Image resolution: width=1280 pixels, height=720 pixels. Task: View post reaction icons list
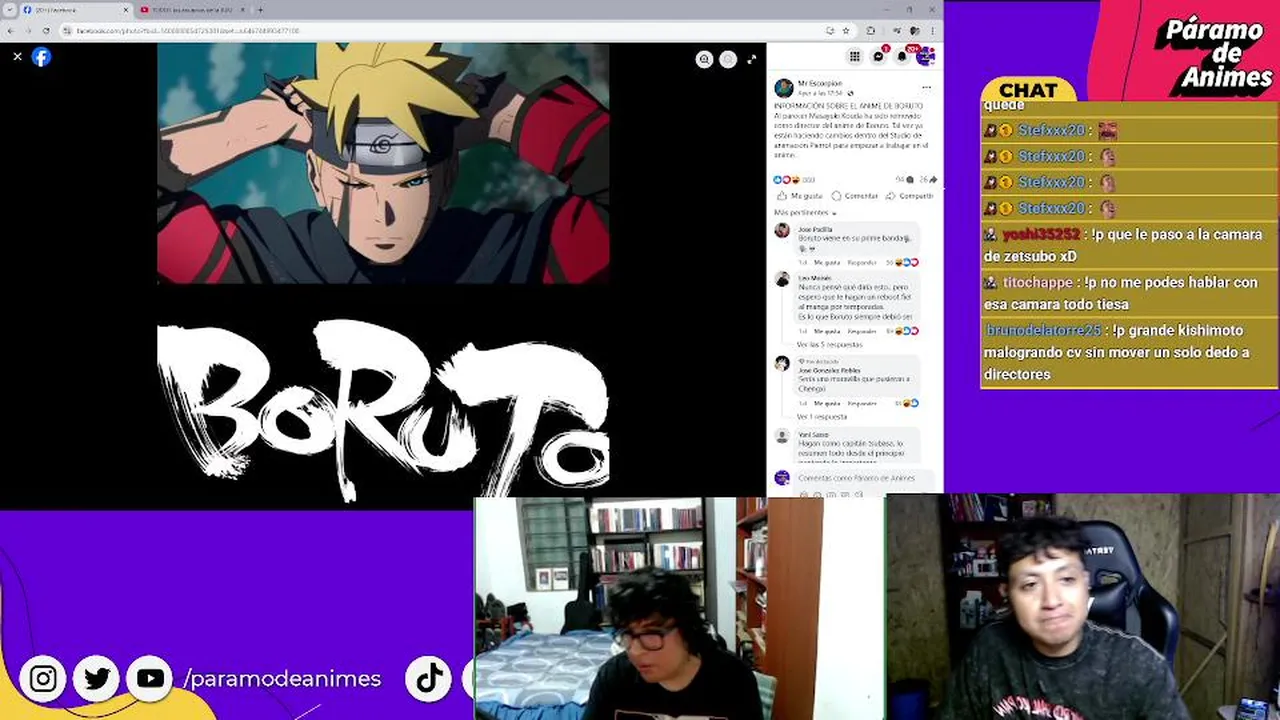pos(786,180)
